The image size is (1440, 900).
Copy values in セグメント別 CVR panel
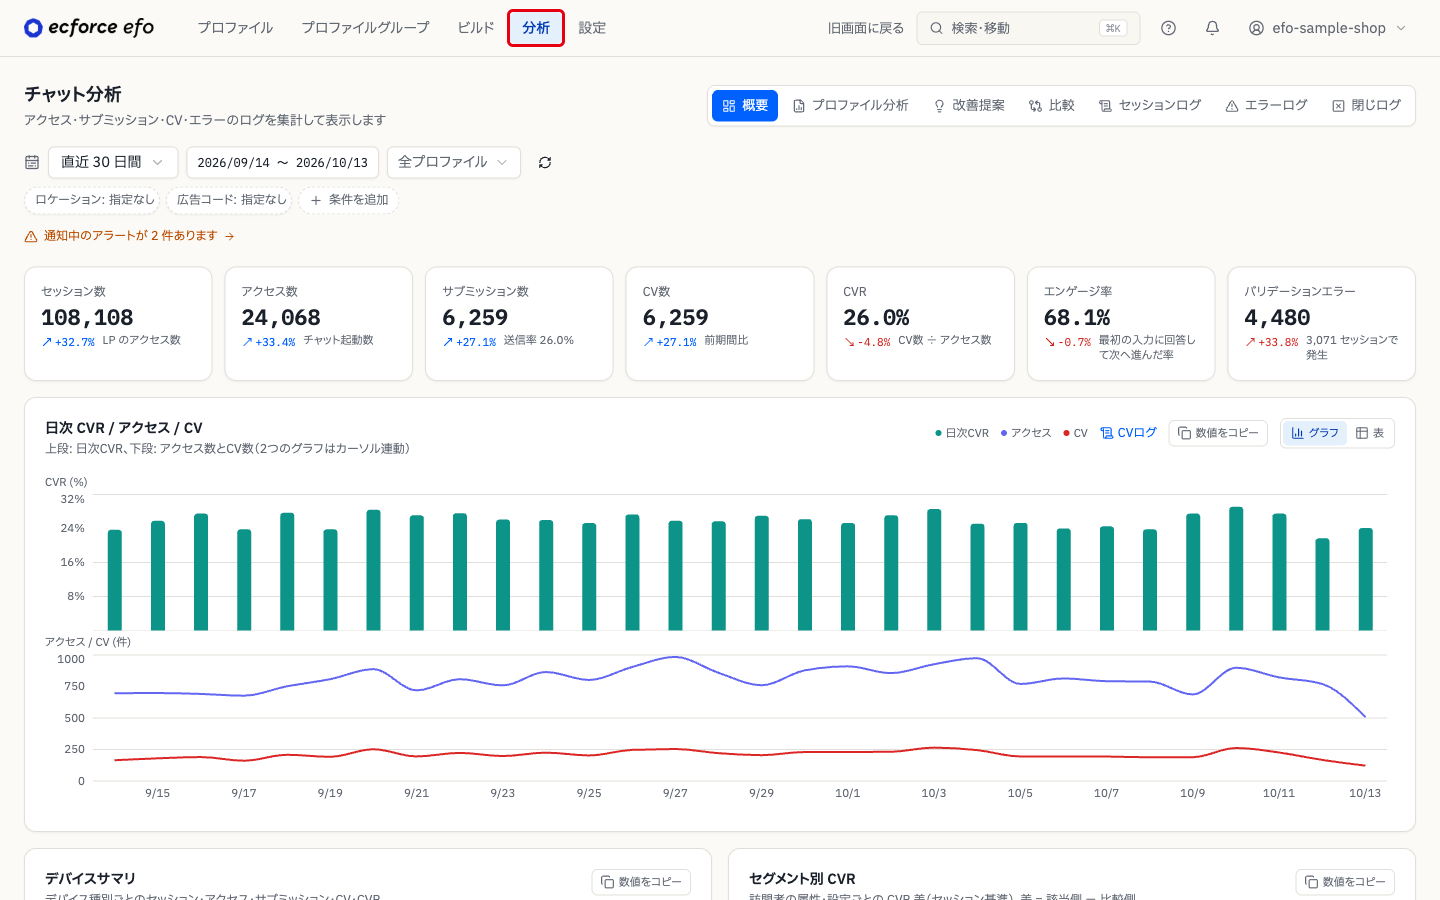[1345, 882]
